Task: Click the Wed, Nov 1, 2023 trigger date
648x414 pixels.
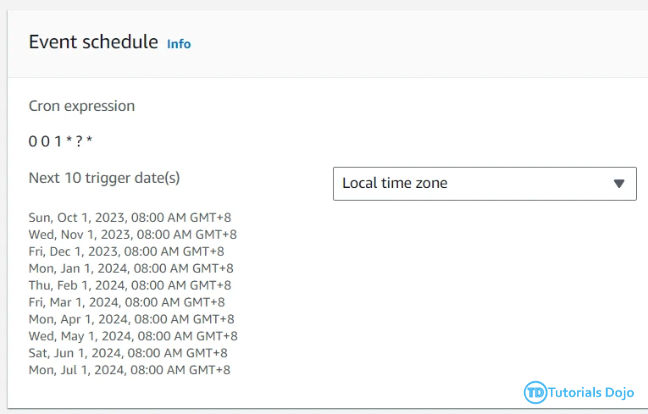Action: [x=133, y=234]
